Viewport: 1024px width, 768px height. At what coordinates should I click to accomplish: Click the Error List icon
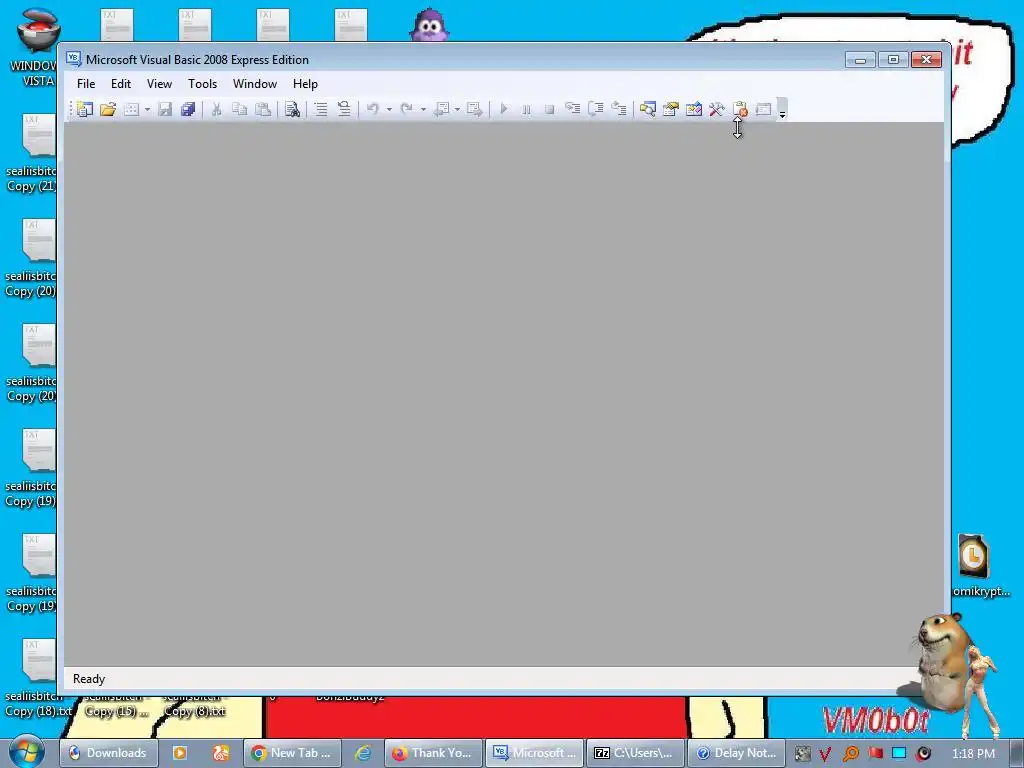(740, 109)
